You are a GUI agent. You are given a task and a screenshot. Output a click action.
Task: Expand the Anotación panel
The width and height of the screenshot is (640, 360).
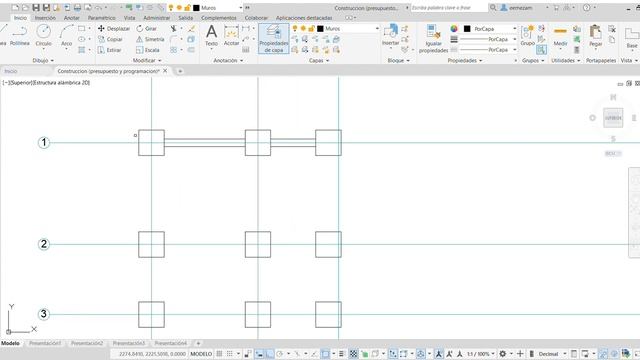[x=228, y=60]
